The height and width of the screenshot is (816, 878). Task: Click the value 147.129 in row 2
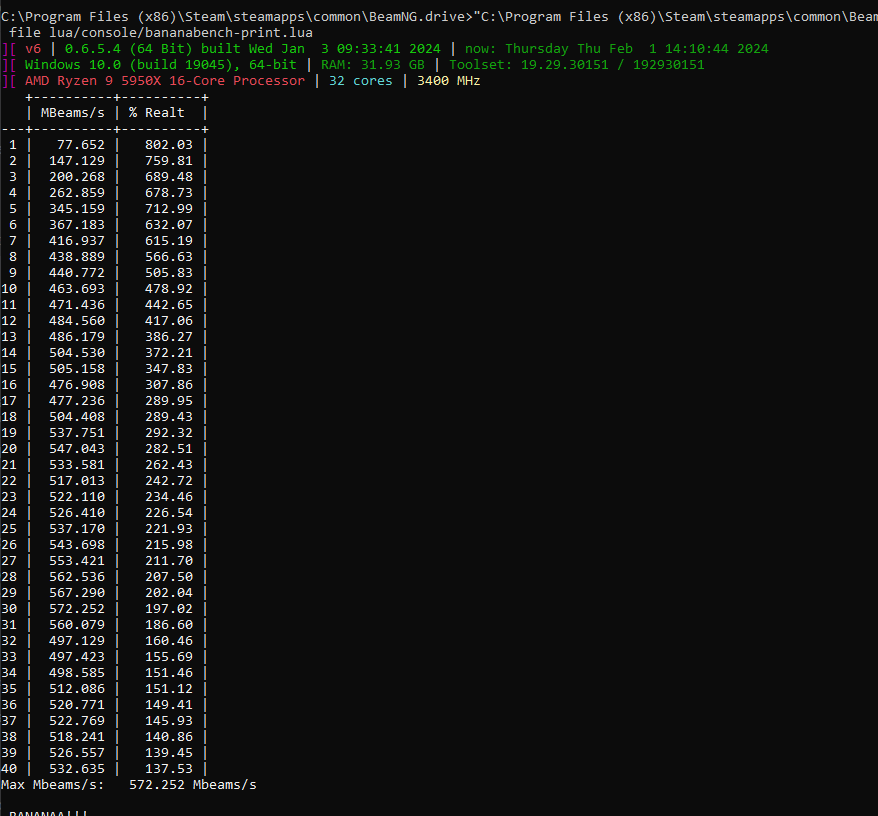pyautogui.click(x=77, y=161)
